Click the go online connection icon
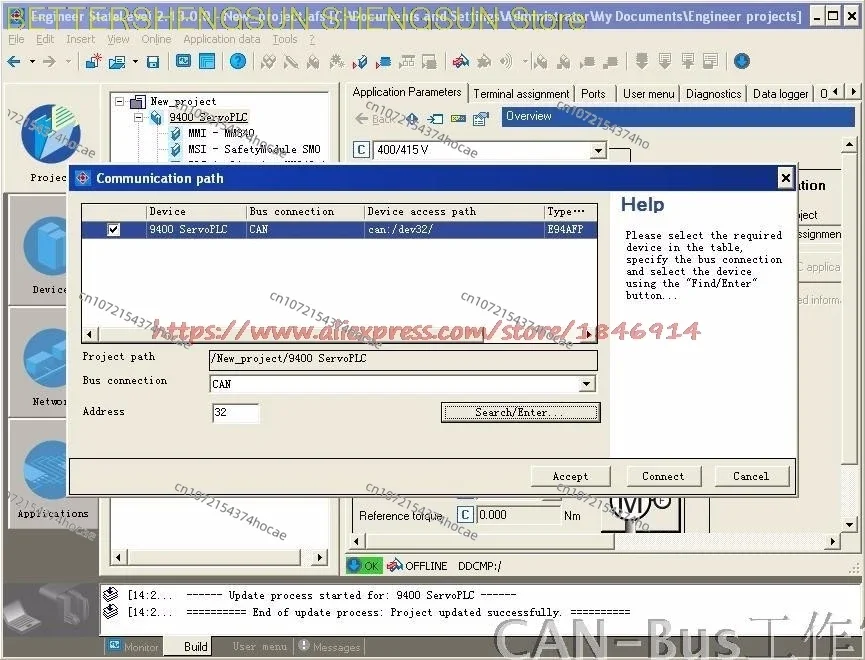865x660 pixels. (460, 61)
